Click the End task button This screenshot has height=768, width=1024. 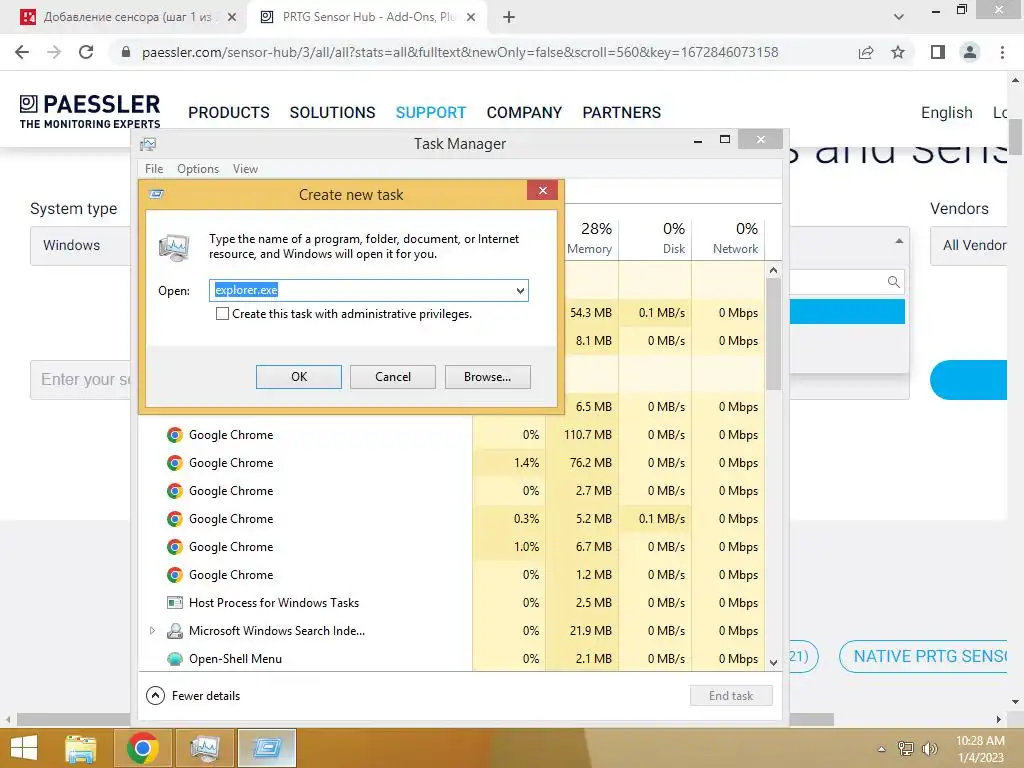(731, 696)
